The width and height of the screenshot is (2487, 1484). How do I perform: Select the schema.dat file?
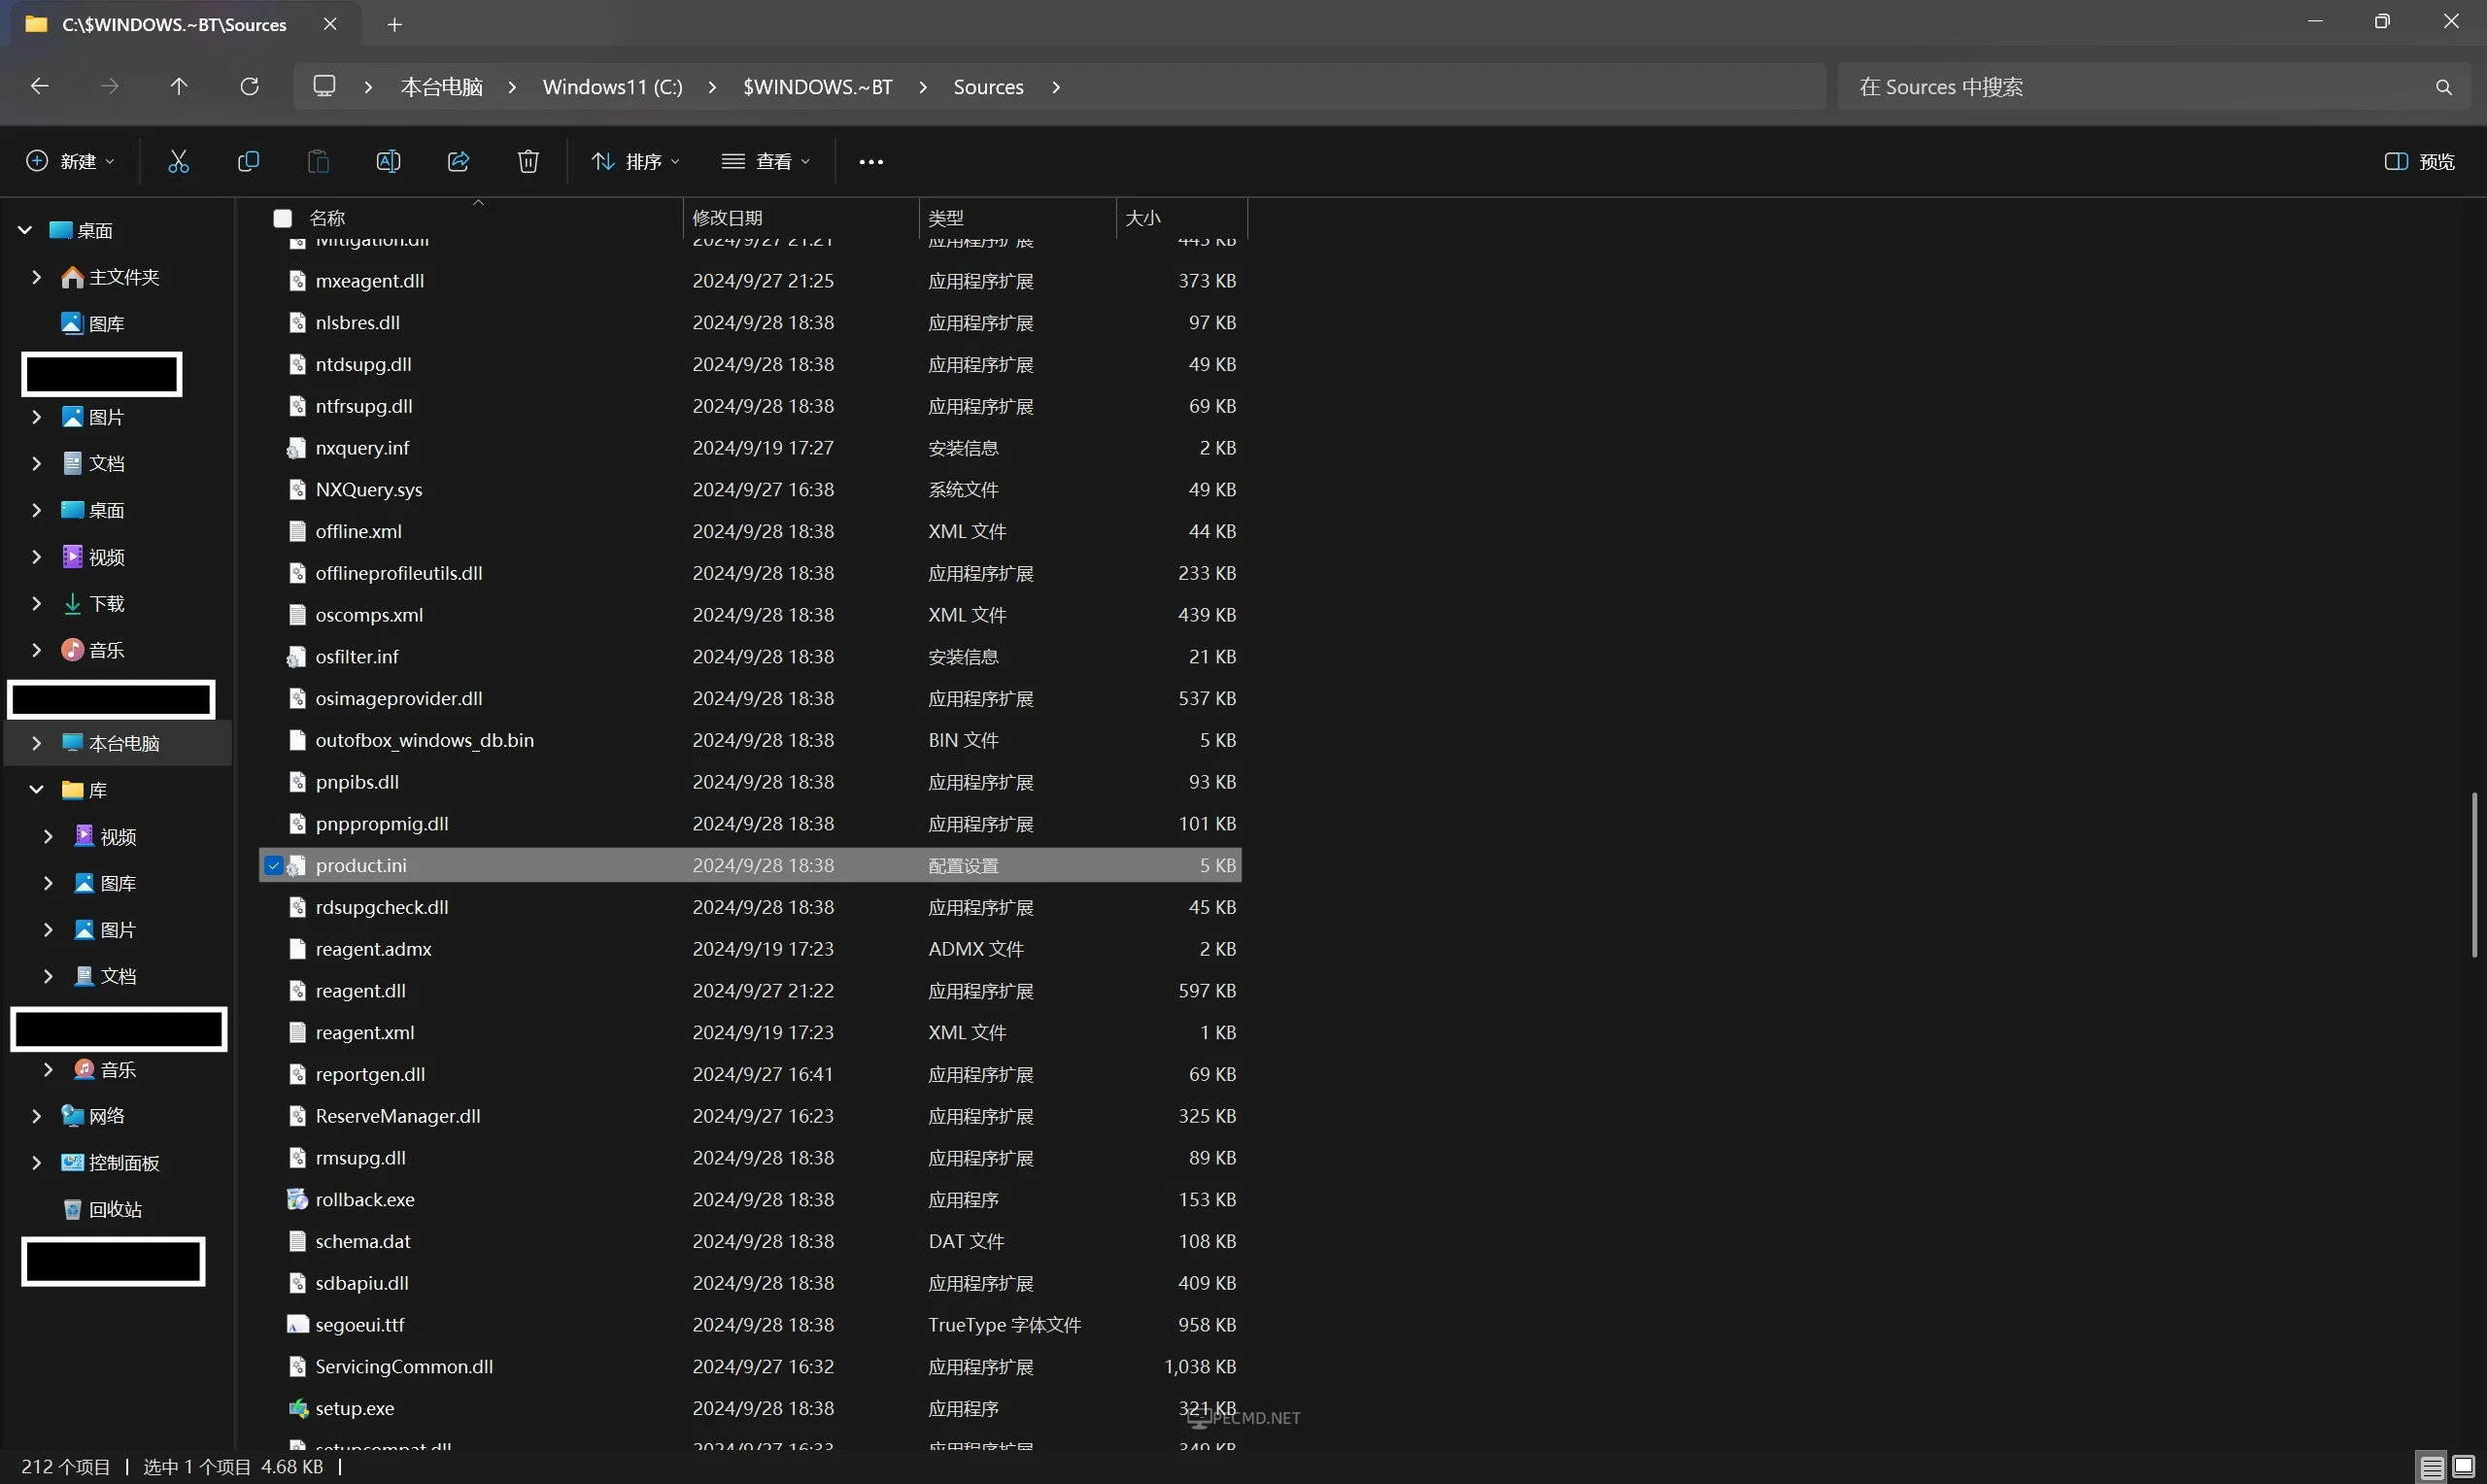[750, 1241]
